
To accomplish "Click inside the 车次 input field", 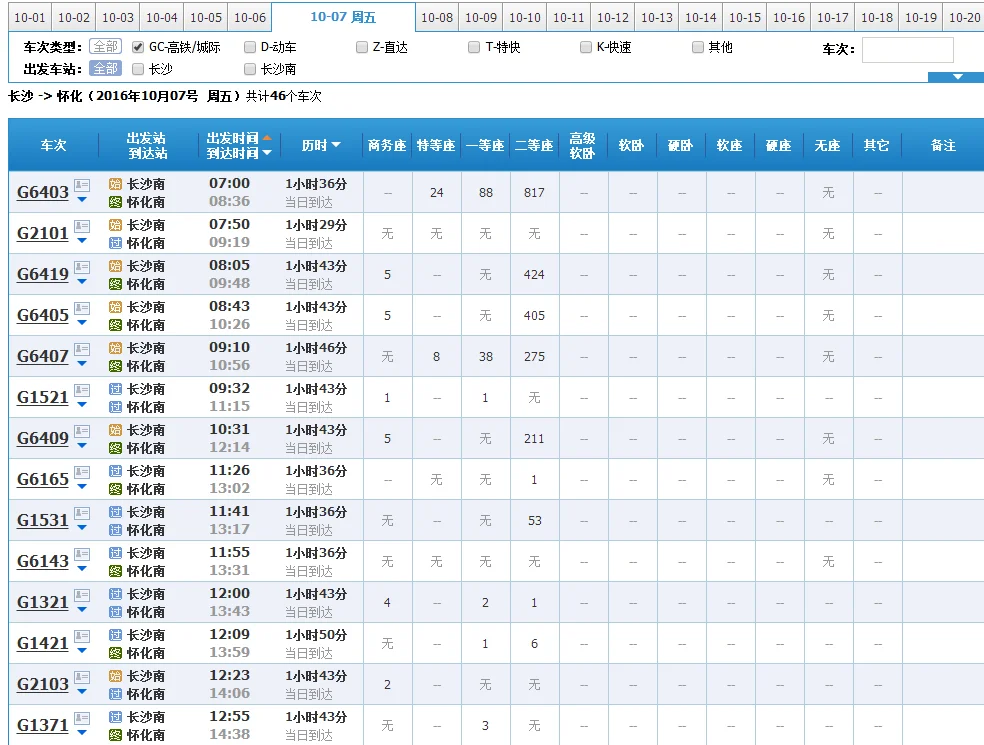I will coord(907,49).
